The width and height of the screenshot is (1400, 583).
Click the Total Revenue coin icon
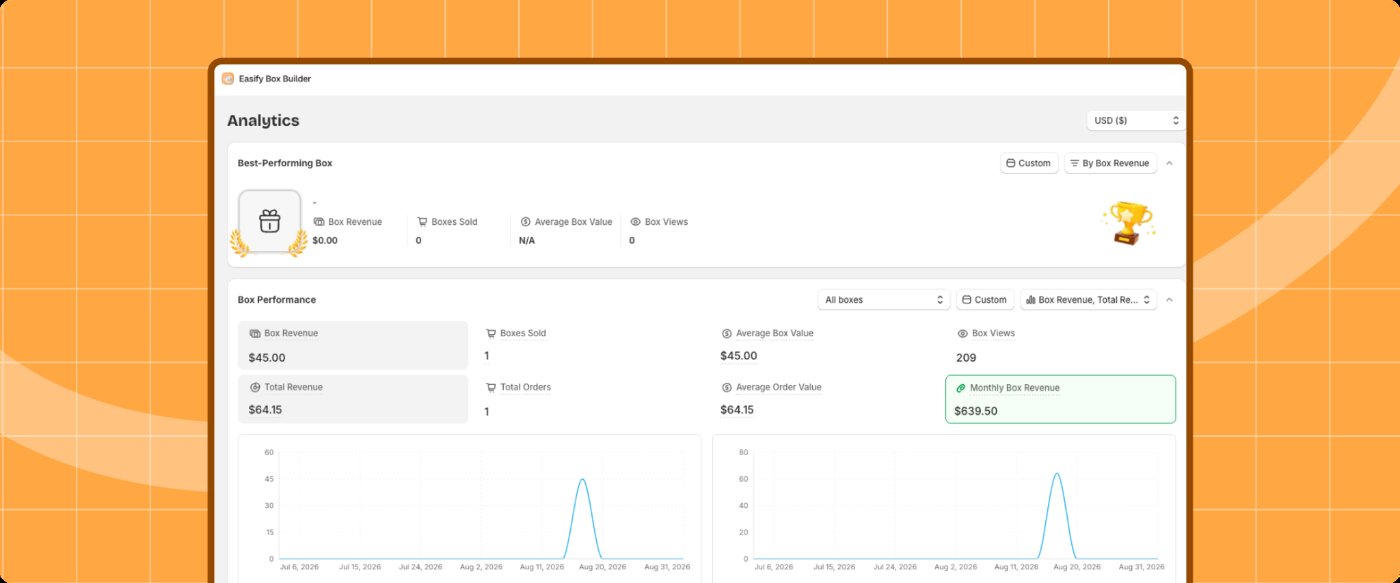(x=255, y=387)
